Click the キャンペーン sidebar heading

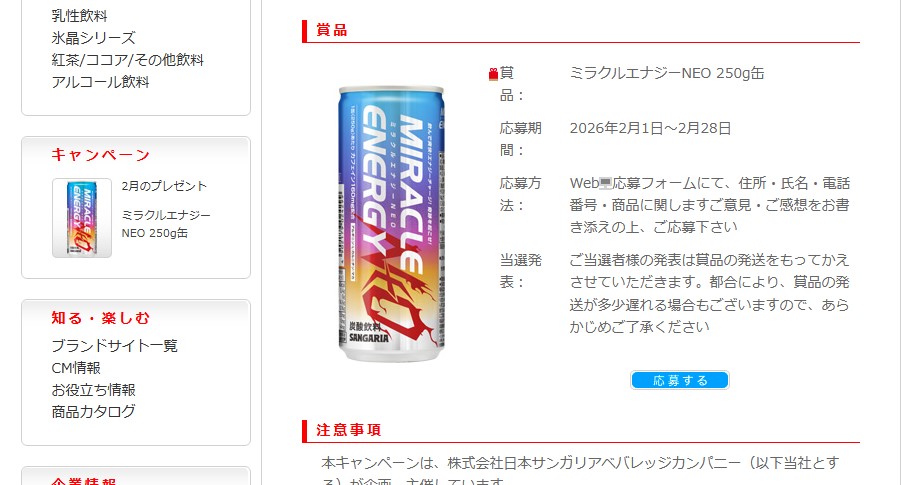click(101, 155)
